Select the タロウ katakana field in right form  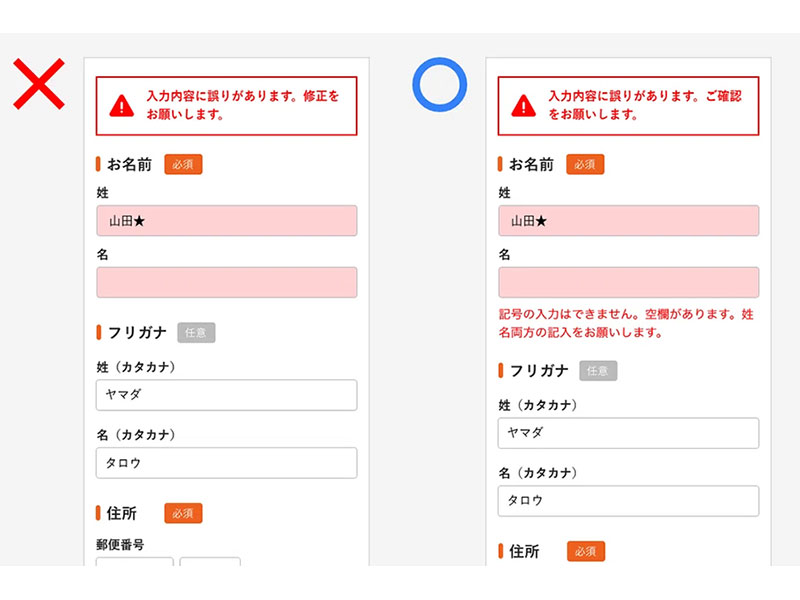[x=628, y=501]
